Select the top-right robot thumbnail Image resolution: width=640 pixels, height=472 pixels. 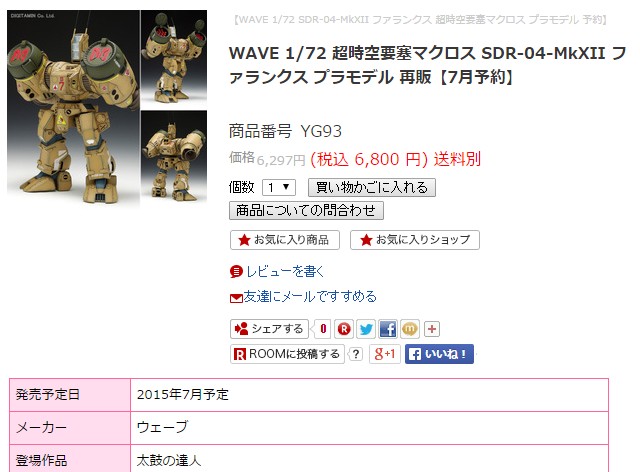pyautogui.click(x=174, y=60)
